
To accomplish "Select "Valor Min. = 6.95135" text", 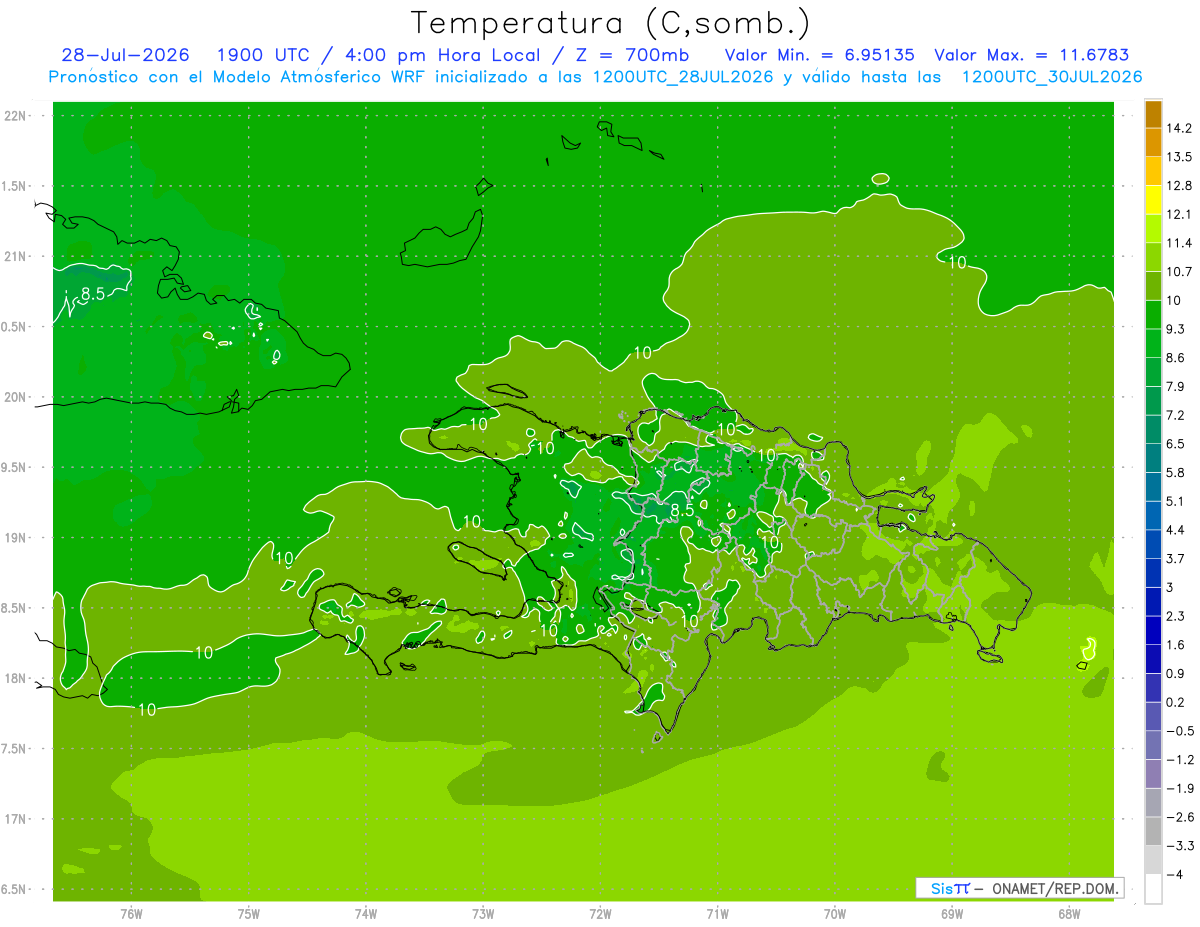I will 819,55.
